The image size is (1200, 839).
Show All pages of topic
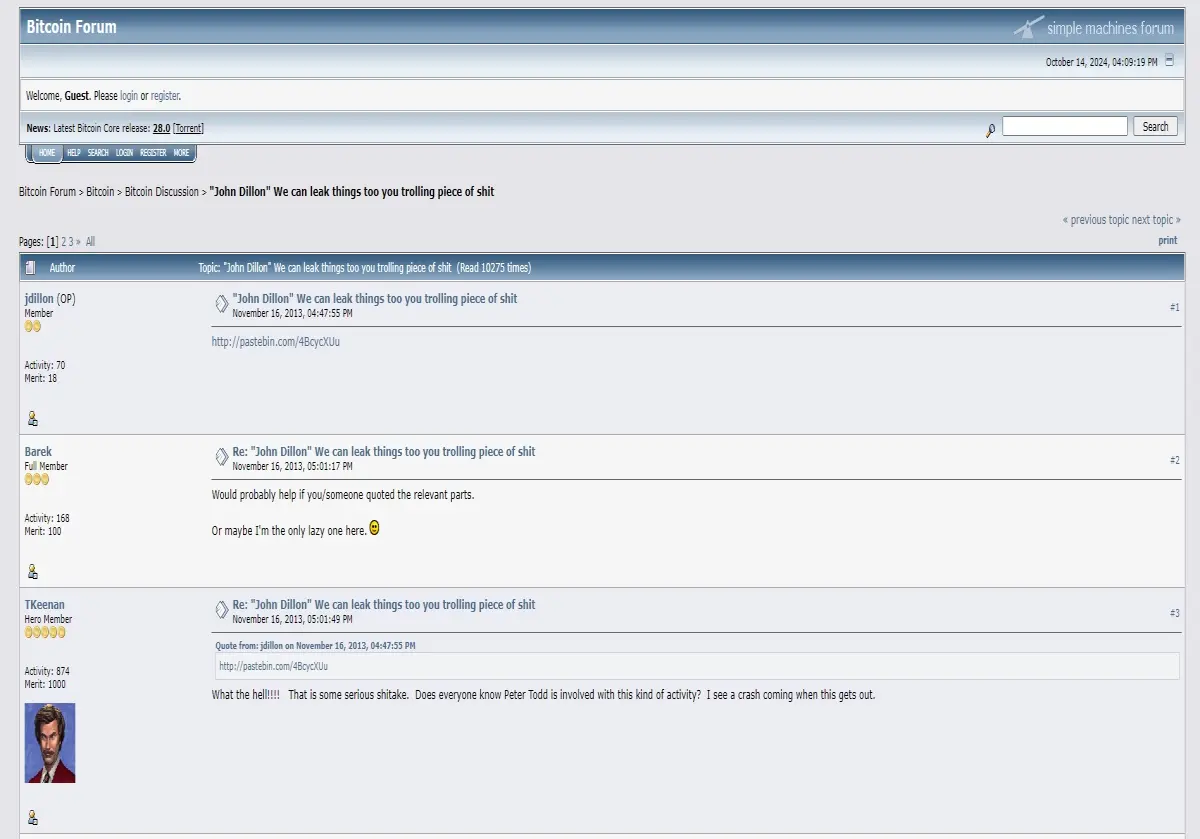tap(90, 241)
